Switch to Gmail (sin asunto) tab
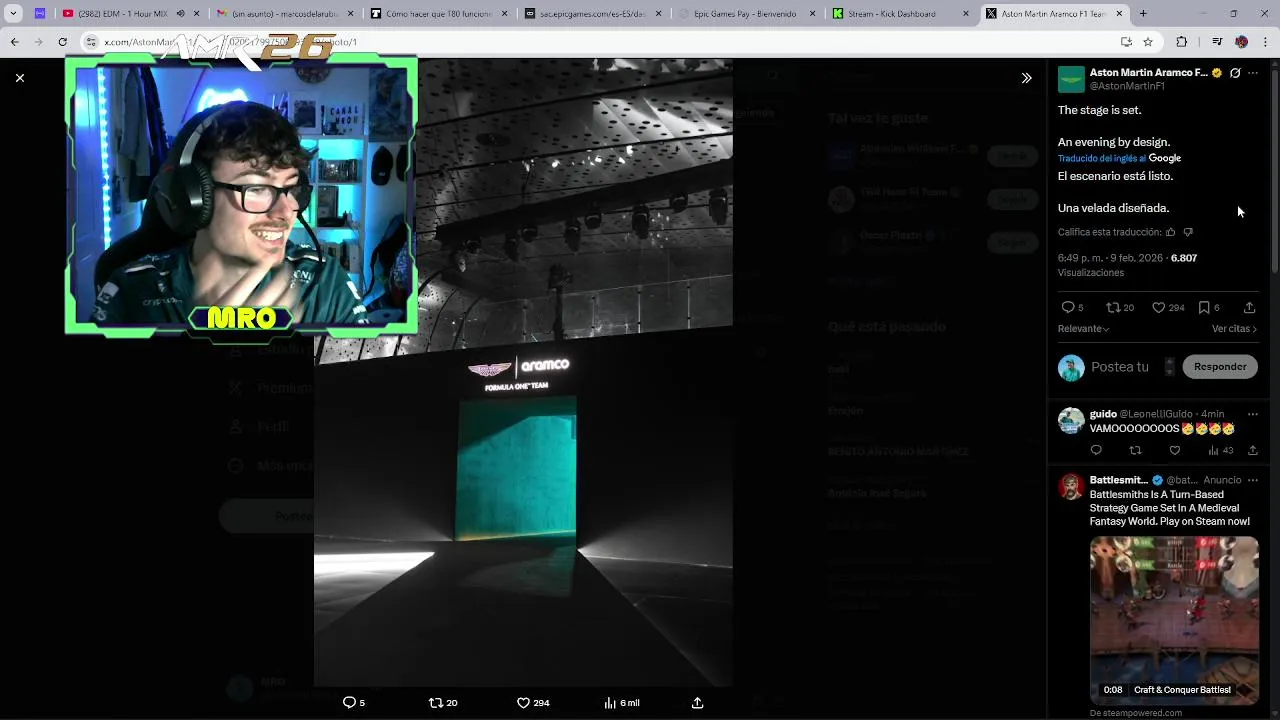 (285, 14)
